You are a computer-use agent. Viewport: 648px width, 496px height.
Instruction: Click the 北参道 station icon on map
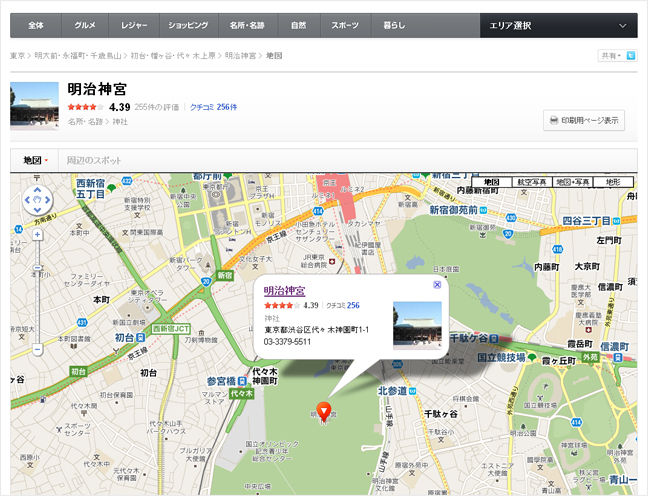[x=412, y=391]
